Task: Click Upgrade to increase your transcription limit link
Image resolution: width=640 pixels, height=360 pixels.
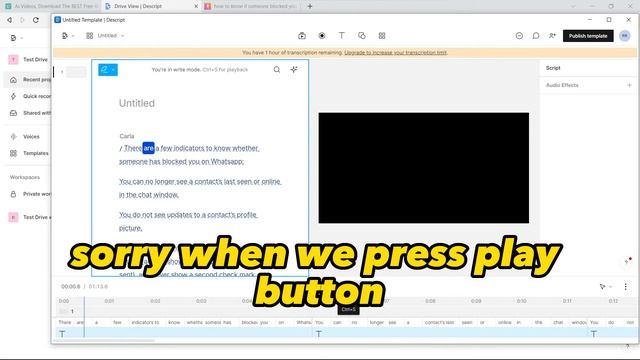Action: (x=396, y=53)
